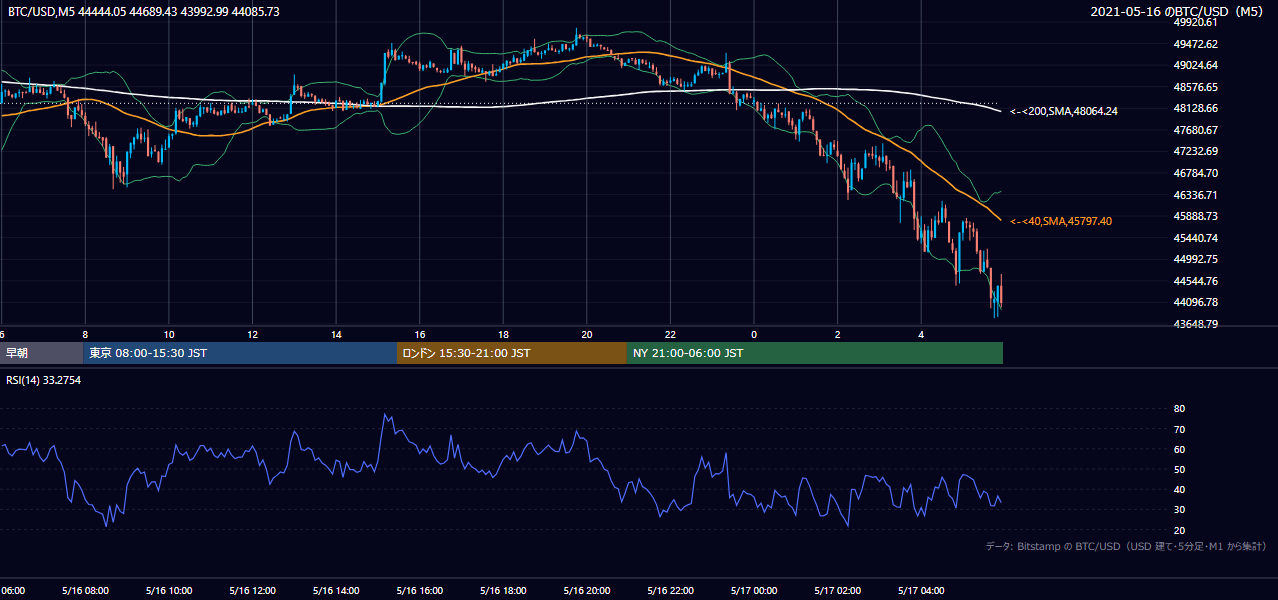Screen dimensions: 1278x600
Task: Click hour tick 10 under price chart
Action: 169,334
